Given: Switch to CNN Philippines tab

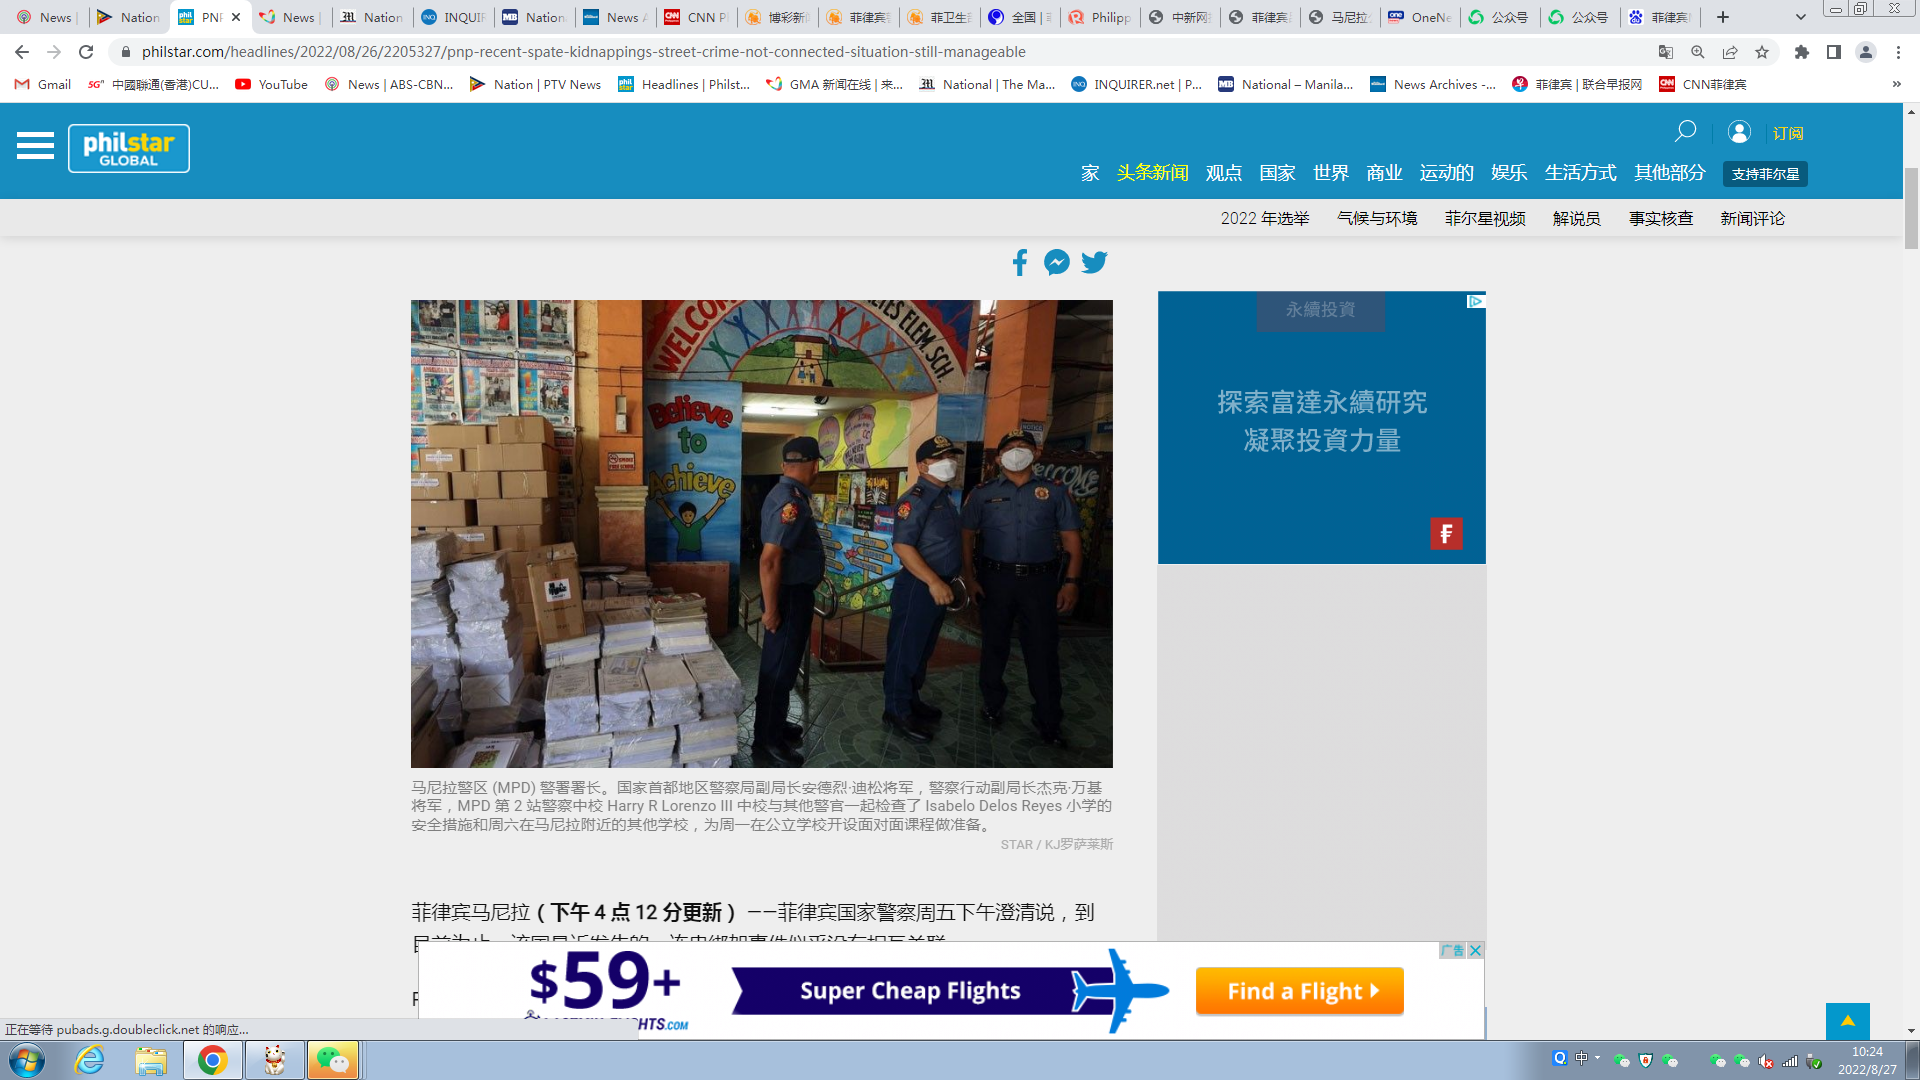Looking at the screenshot, I should [696, 17].
